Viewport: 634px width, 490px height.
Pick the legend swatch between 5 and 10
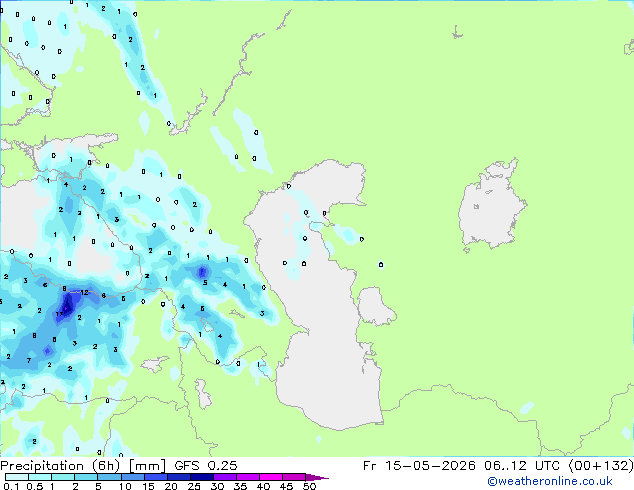coord(109,477)
